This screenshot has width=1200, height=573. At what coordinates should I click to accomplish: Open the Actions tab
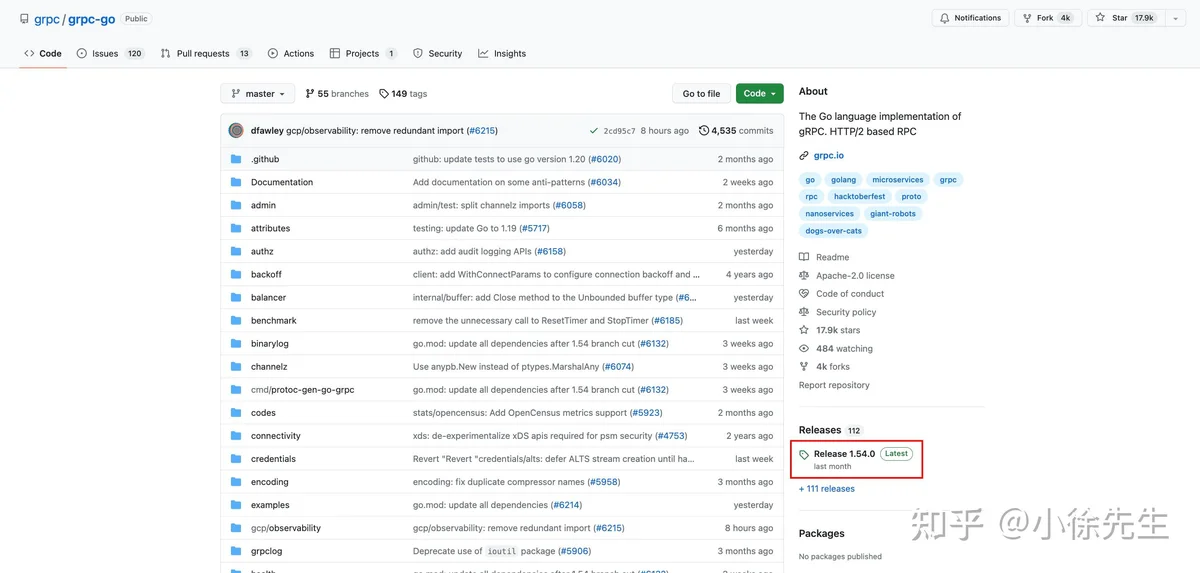click(290, 53)
